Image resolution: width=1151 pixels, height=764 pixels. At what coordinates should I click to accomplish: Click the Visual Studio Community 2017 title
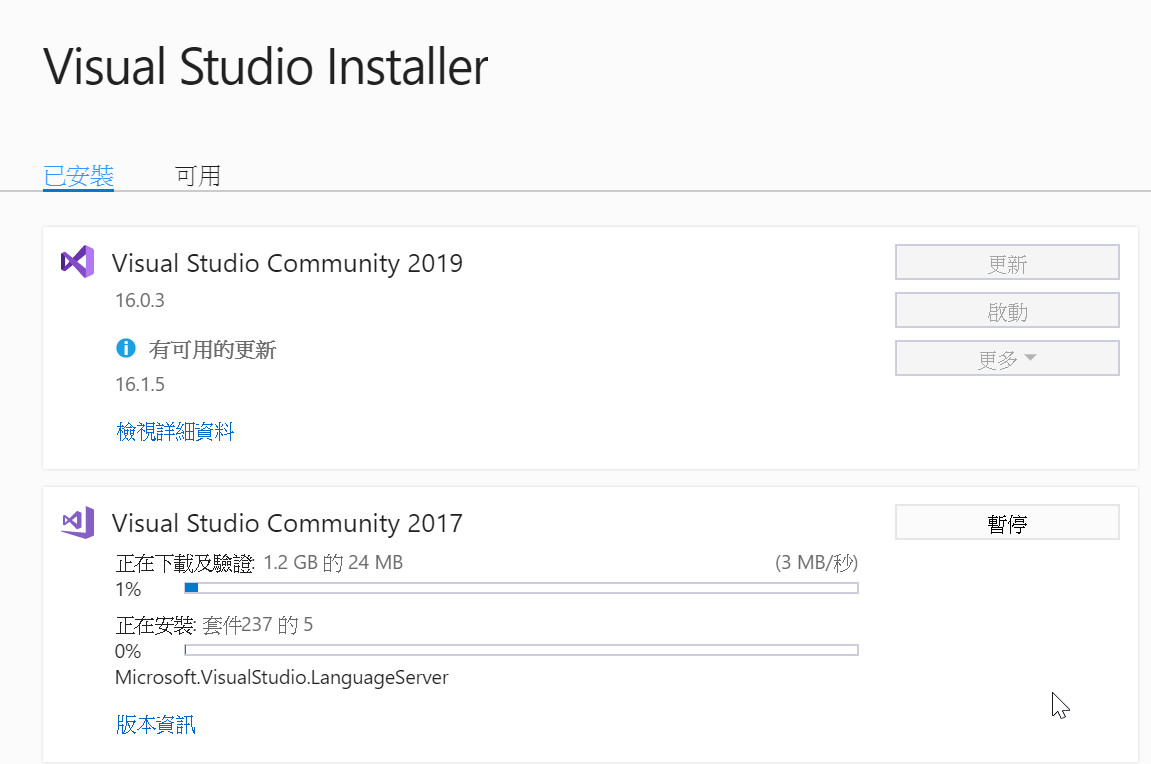287,523
